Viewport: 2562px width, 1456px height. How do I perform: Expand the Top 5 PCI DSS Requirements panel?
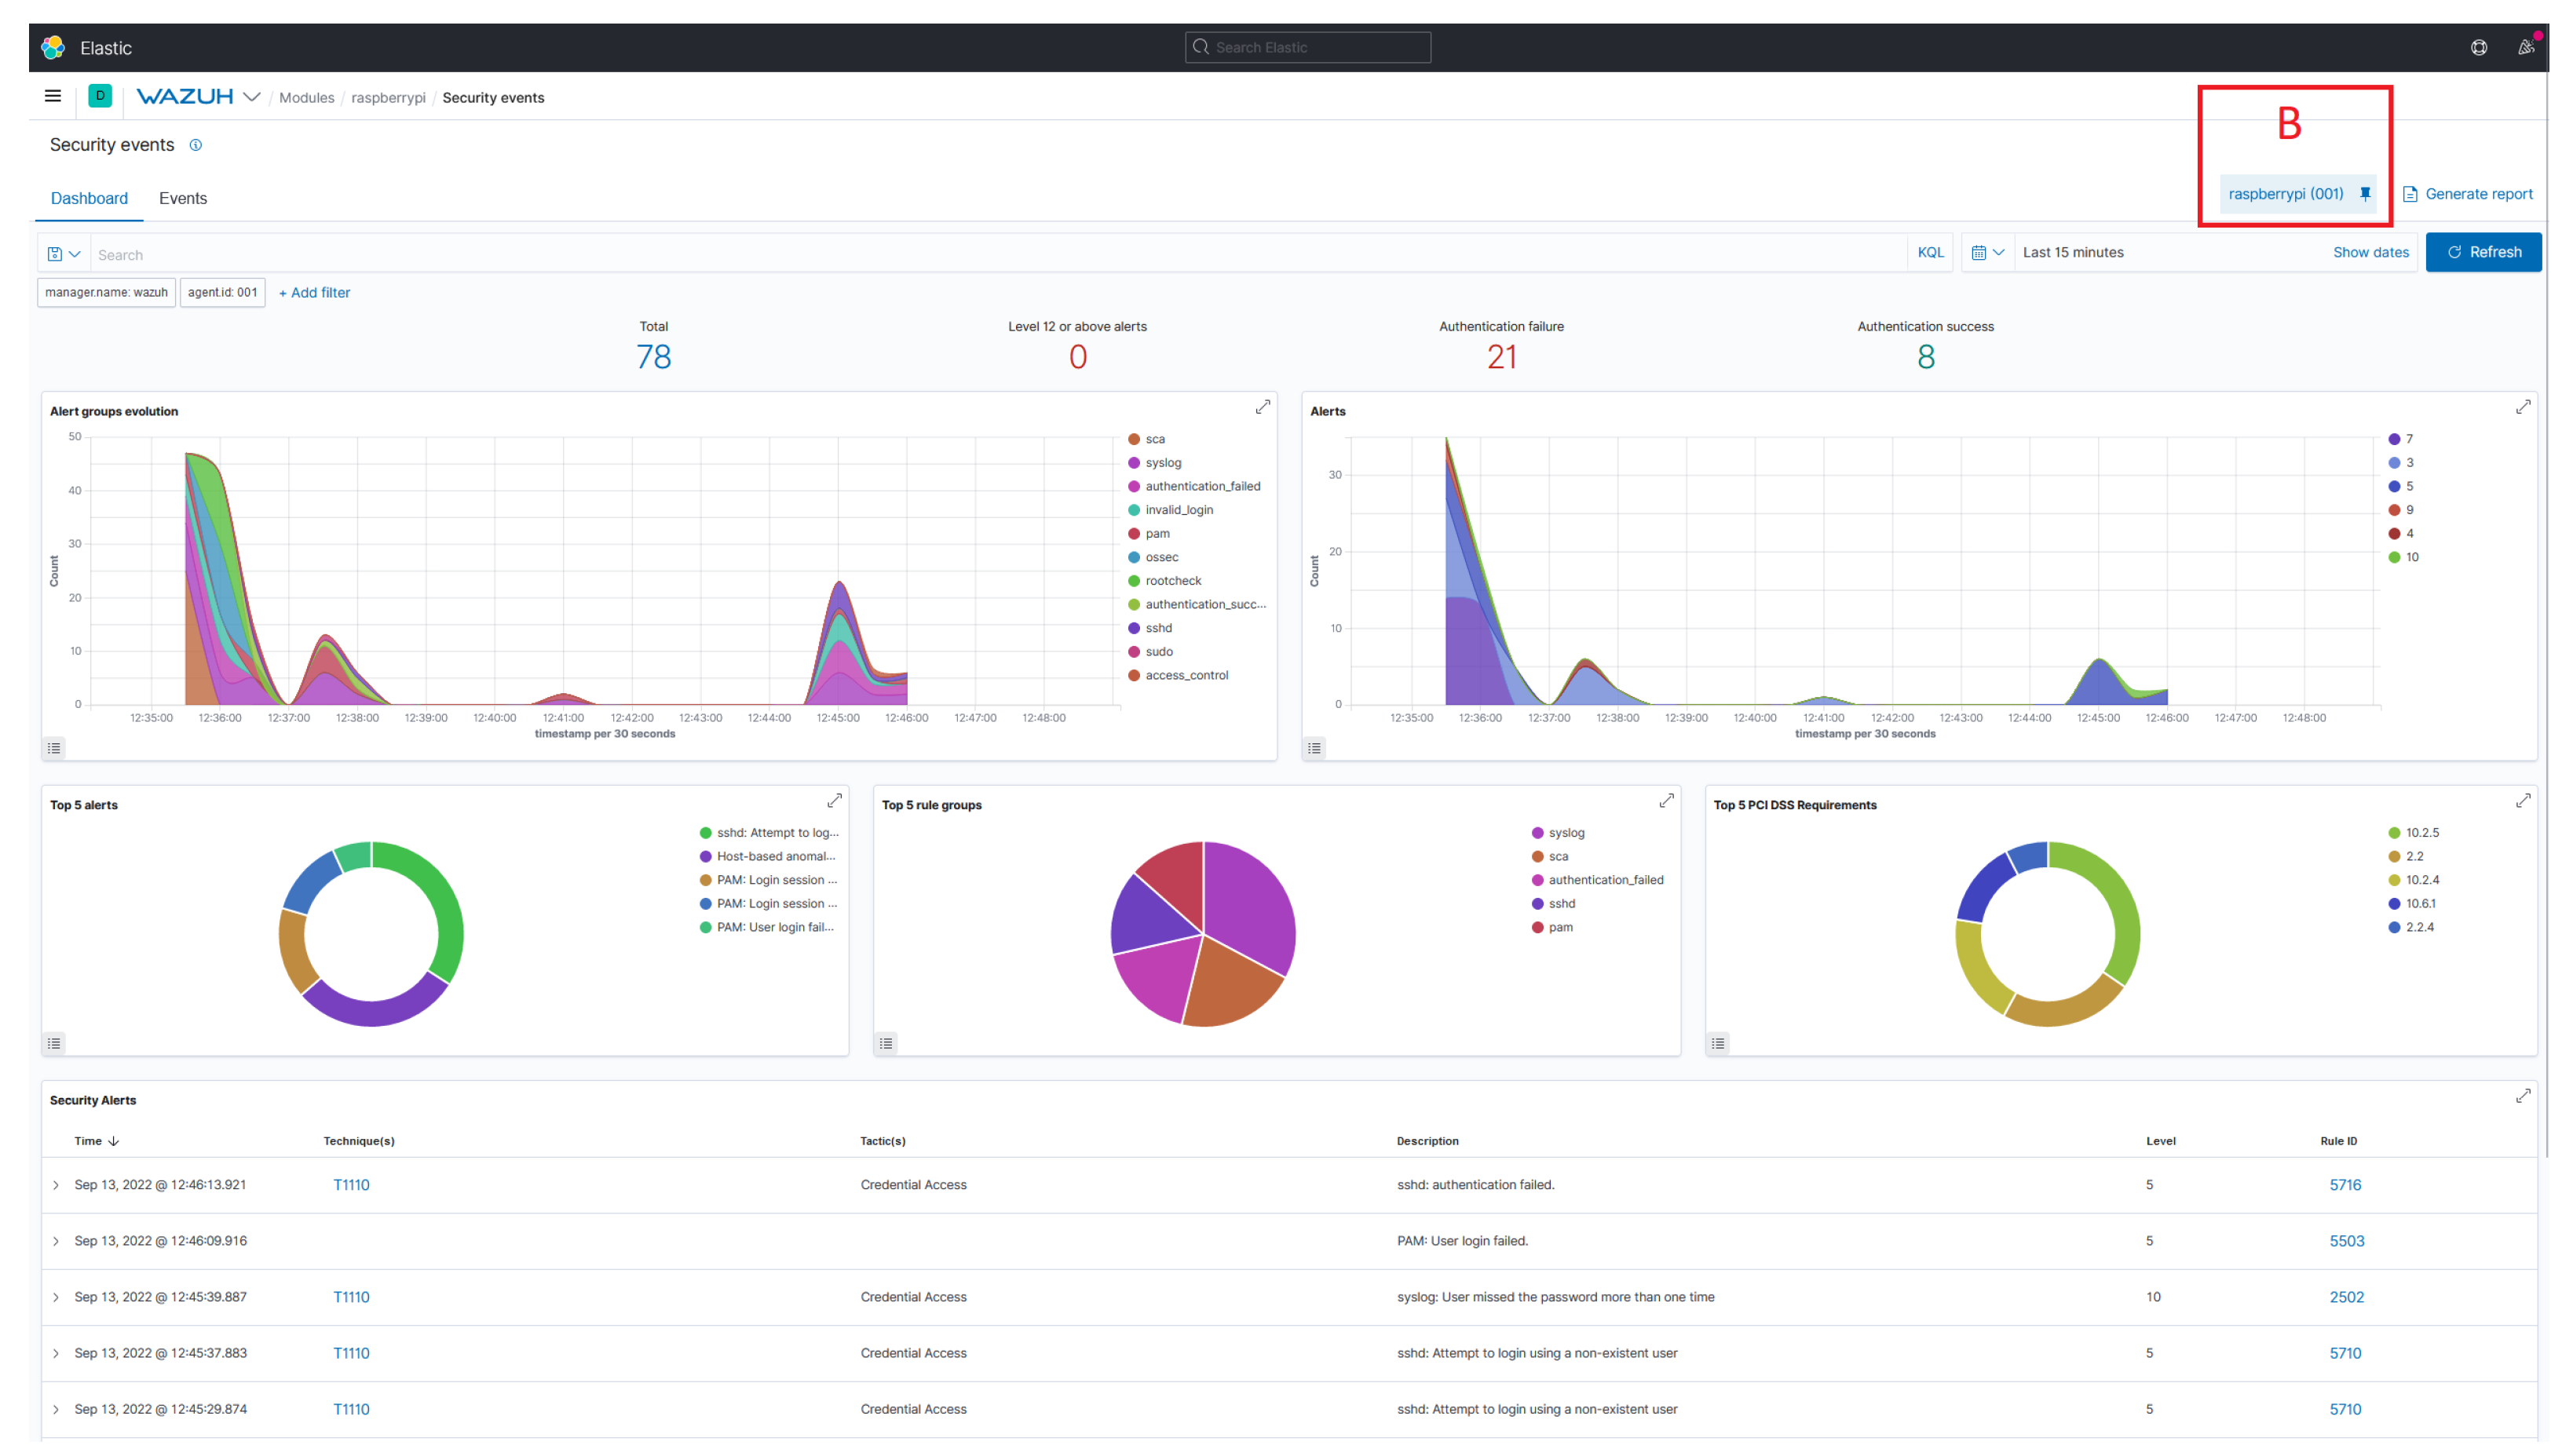coord(2522,801)
